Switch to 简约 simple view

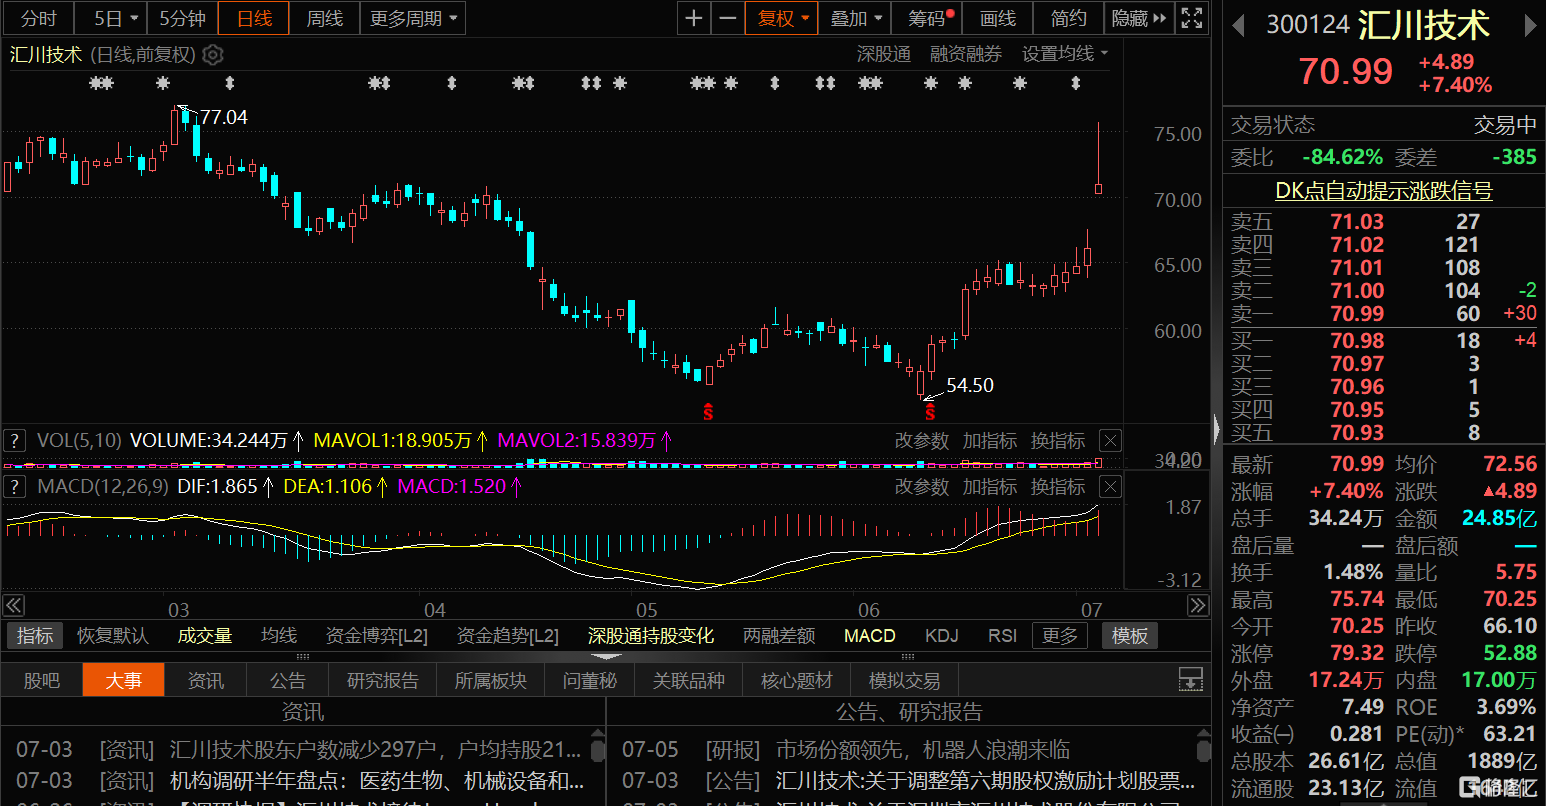click(x=1068, y=18)
